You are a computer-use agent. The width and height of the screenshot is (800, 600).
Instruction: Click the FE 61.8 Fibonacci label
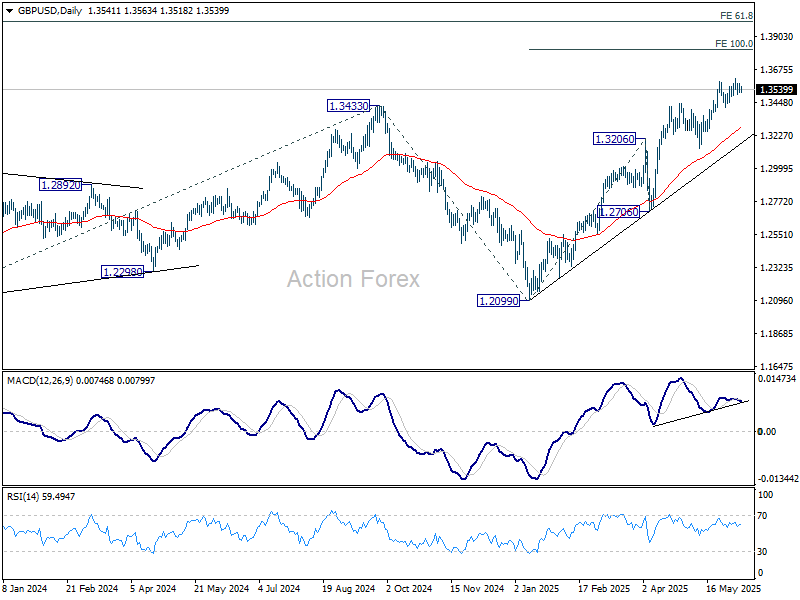(736, 16)
